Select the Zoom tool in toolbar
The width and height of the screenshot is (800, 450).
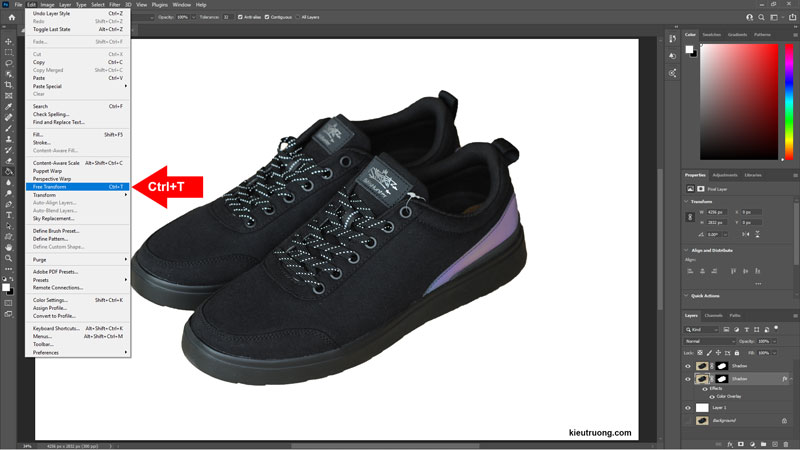(9, 258)
